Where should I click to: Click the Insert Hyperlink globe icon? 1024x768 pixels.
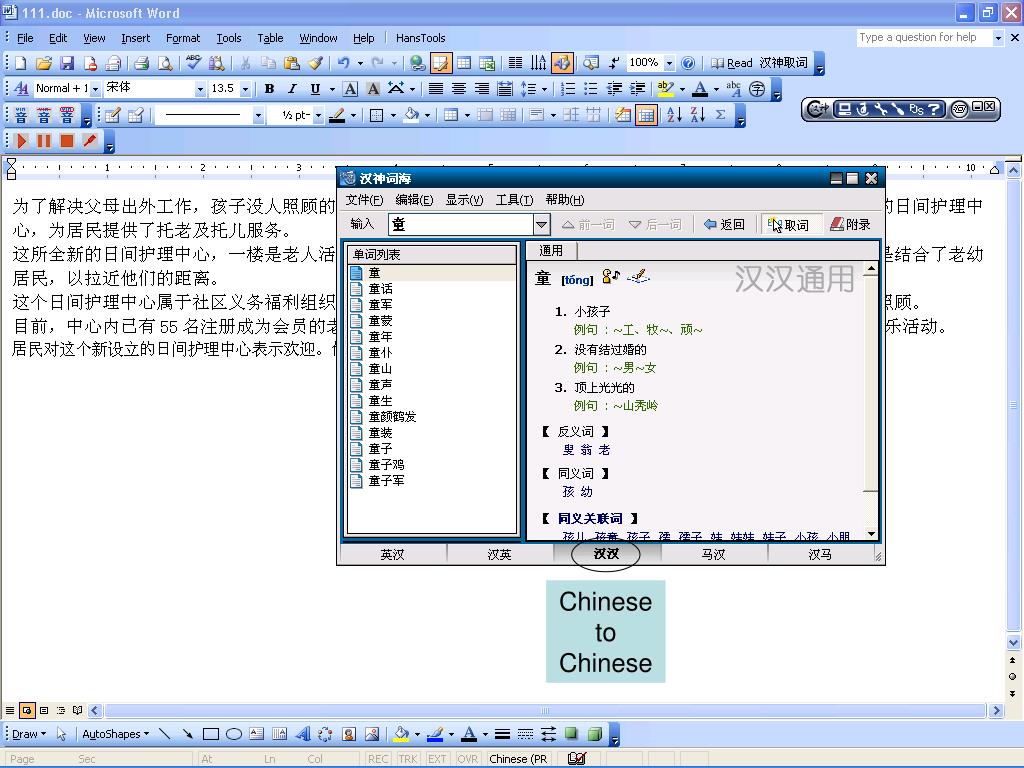point(417,63)
